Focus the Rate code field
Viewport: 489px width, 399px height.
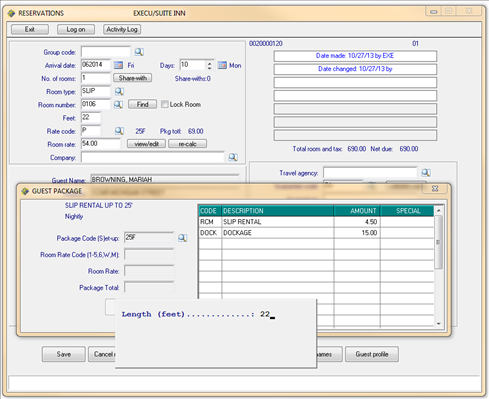click(x=91, y=131)
